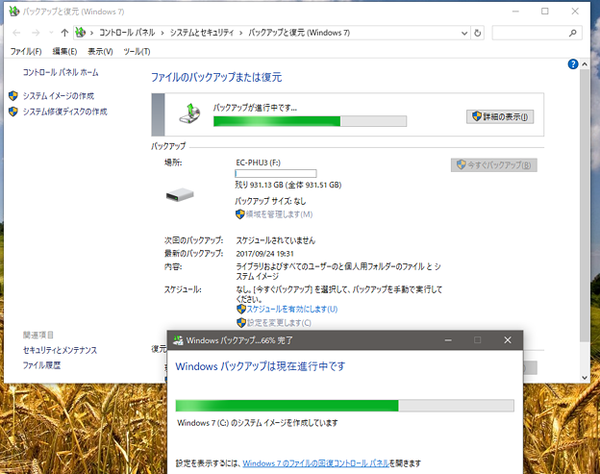
Task: Click the EC-PHU3 disk usage bar
Action: pos(276,174)
